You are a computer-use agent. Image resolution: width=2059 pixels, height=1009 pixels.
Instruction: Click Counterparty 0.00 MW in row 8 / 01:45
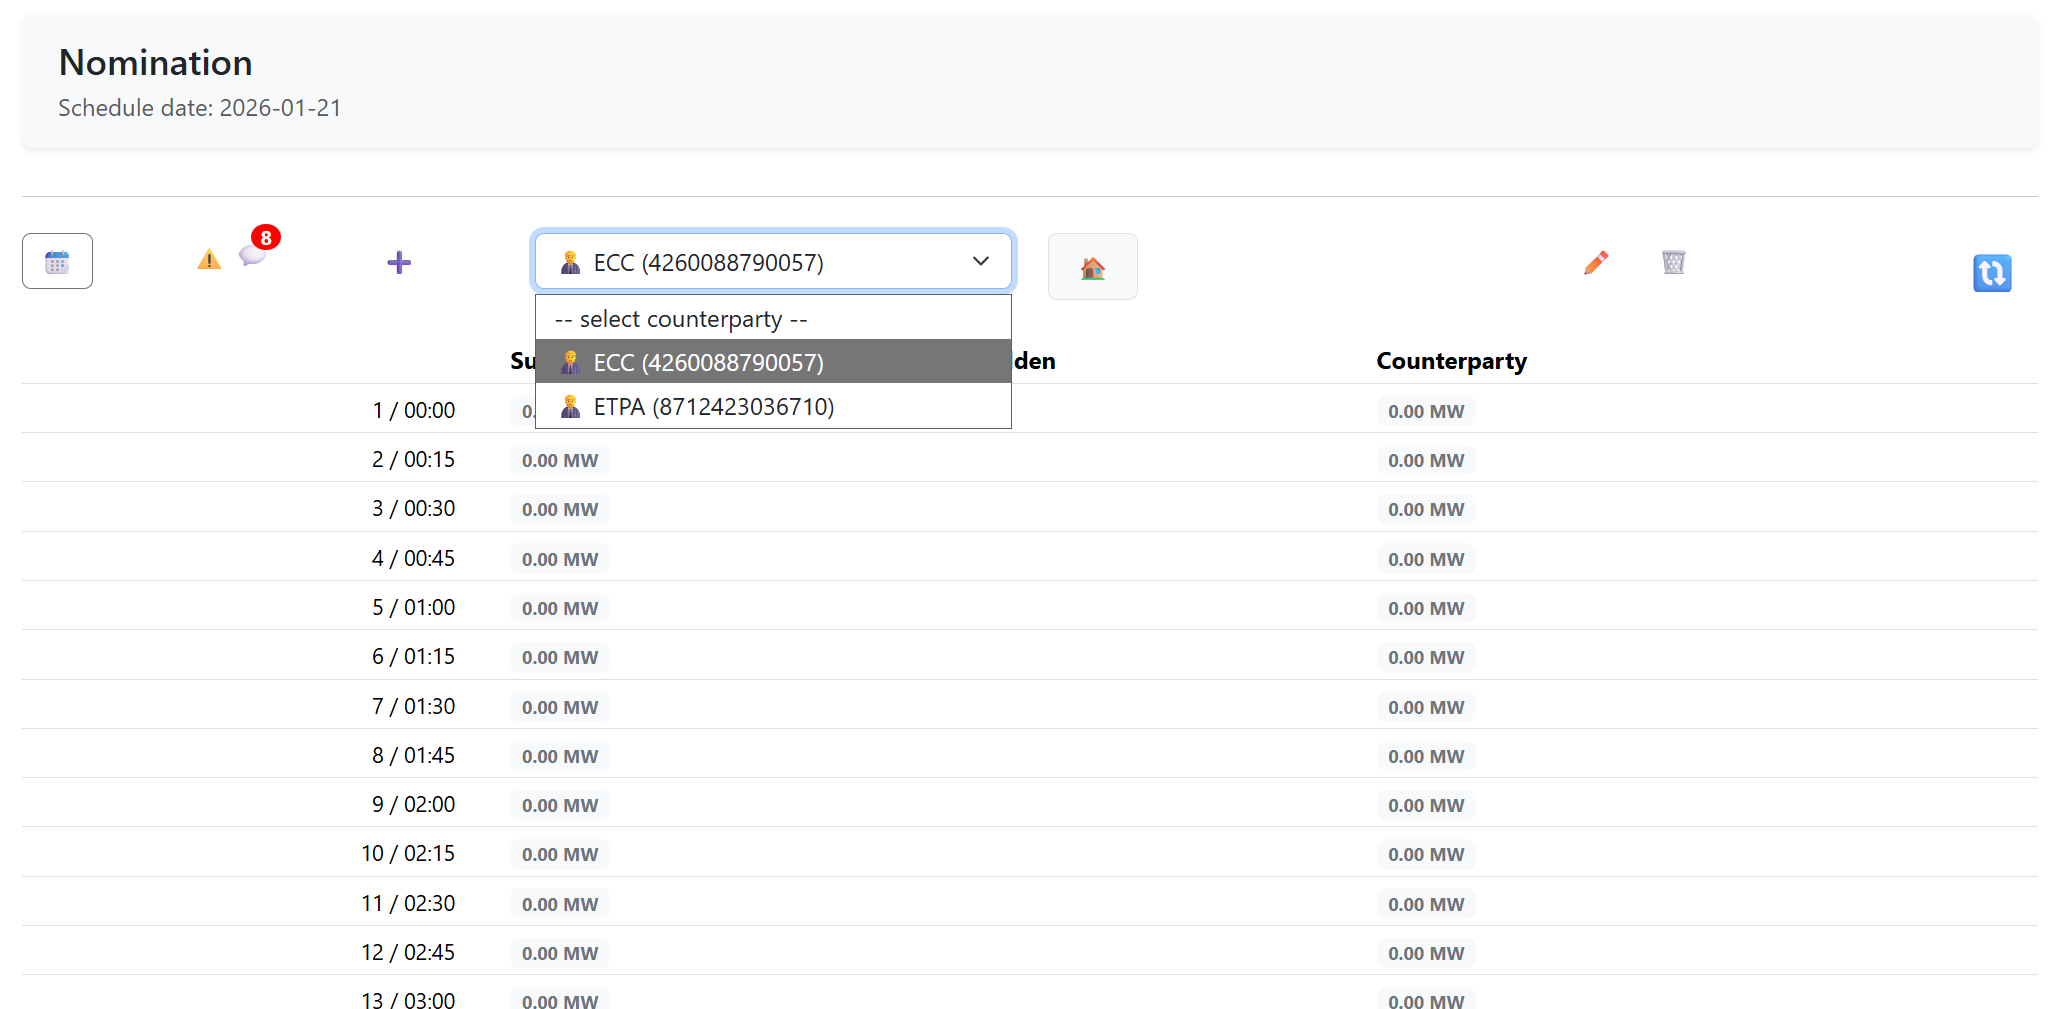pos(1426,756)
